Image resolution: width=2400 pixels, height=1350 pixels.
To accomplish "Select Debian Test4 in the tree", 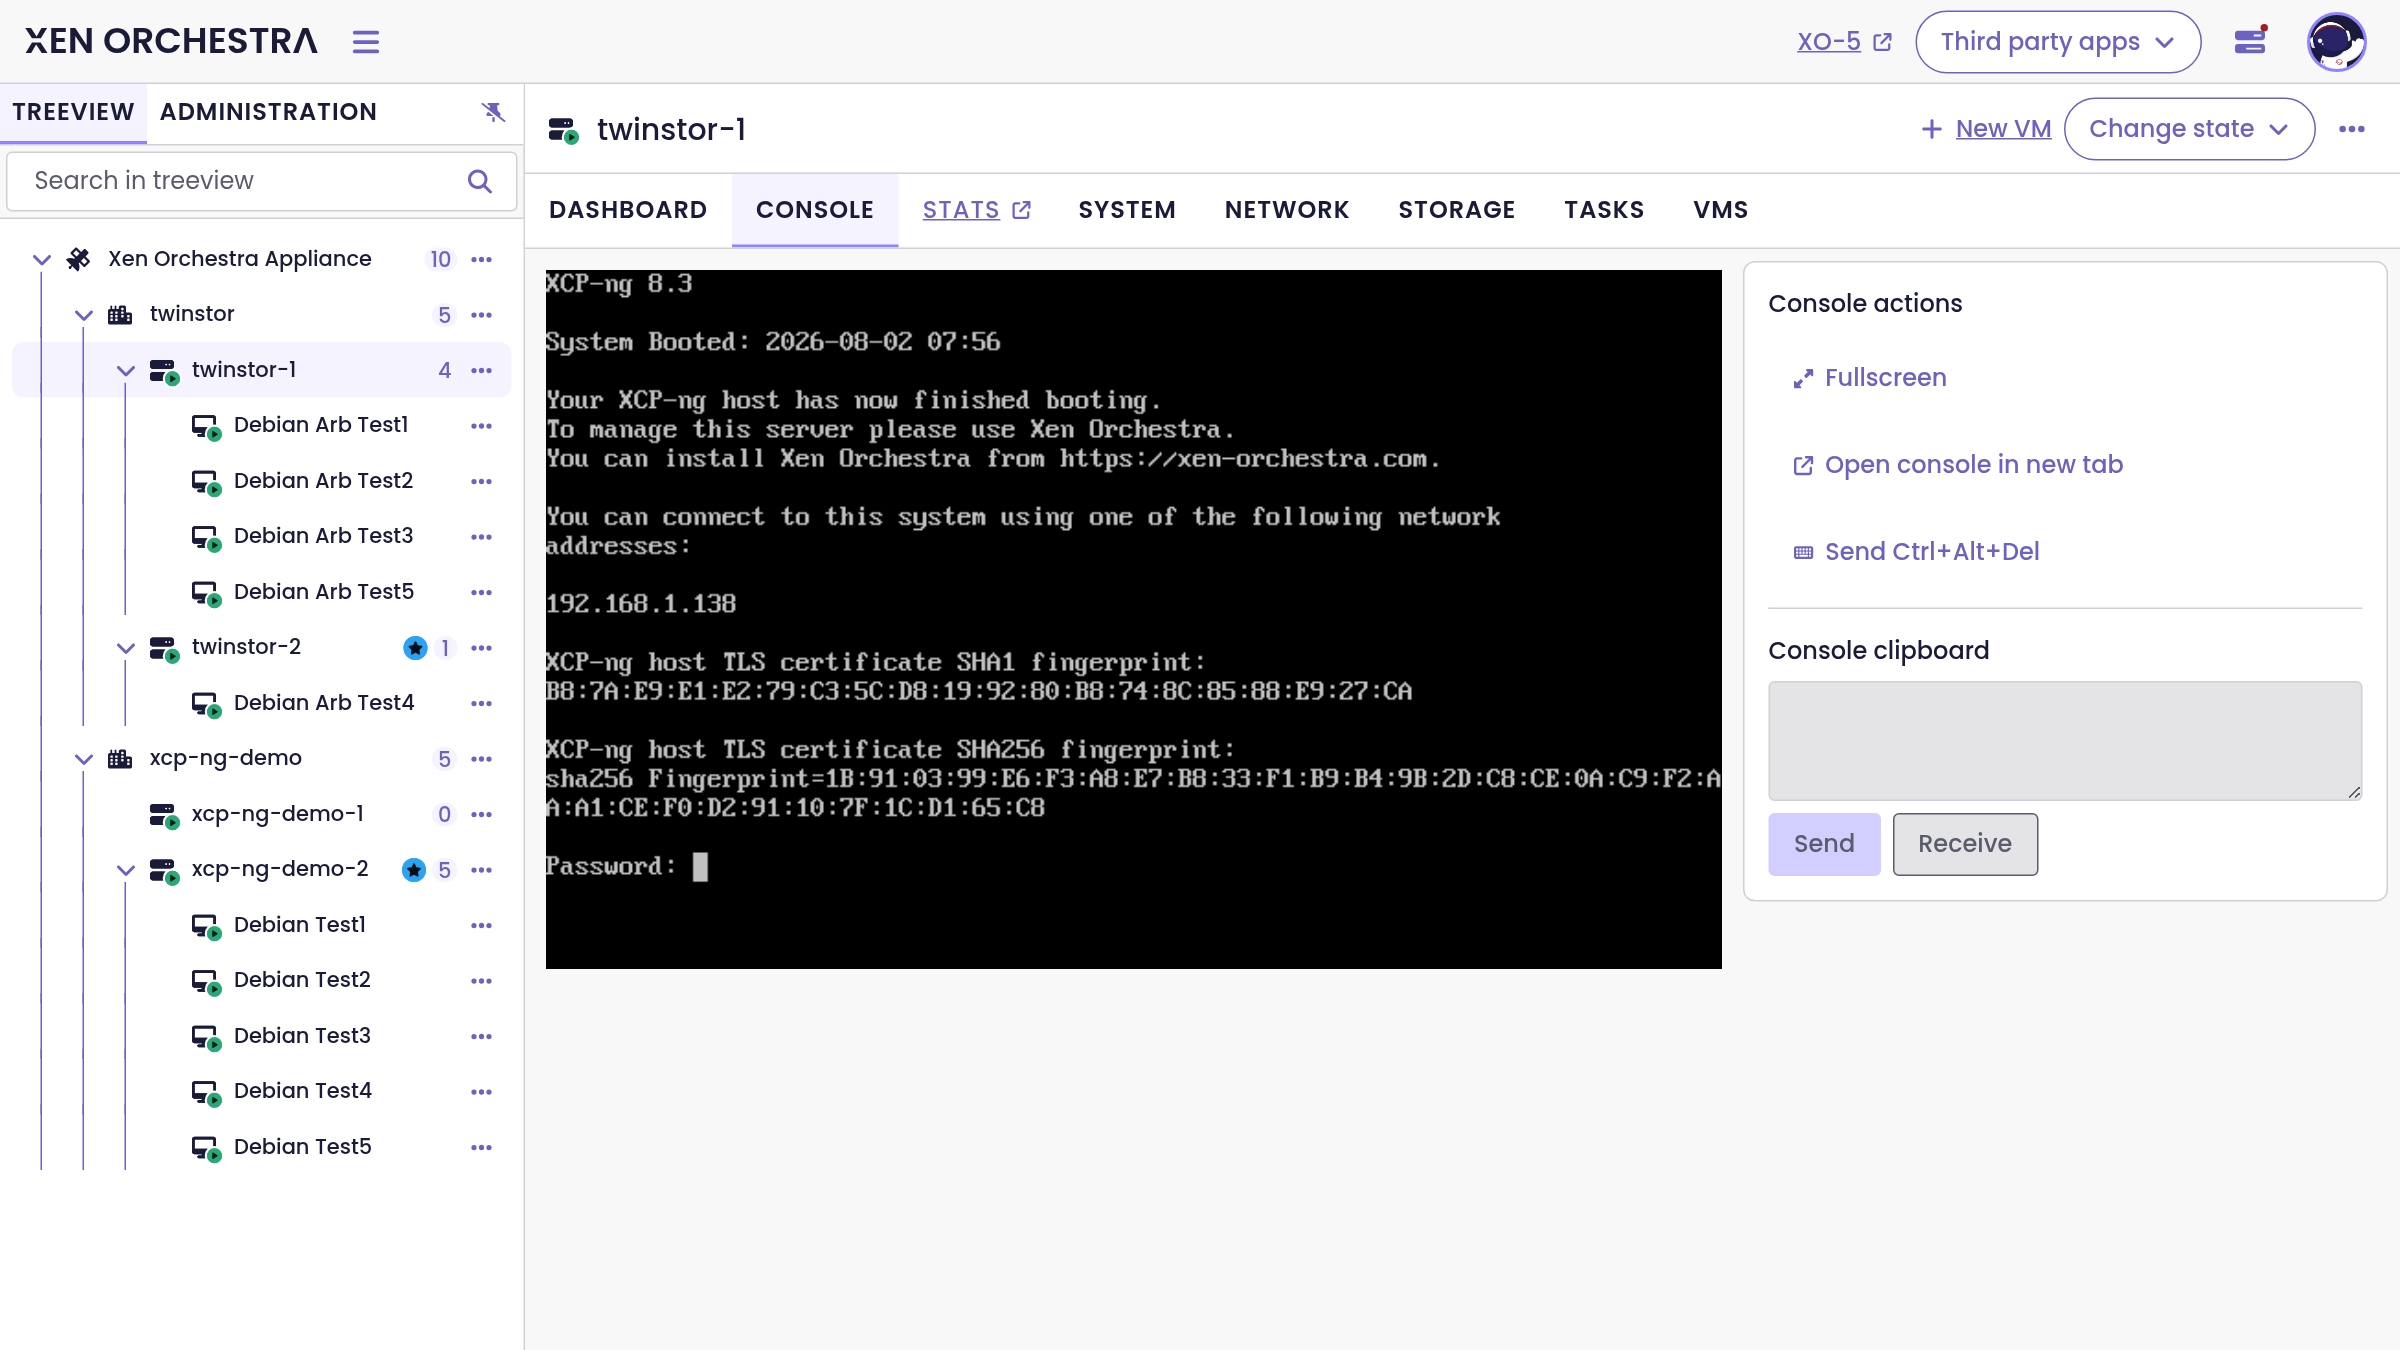I will point(302,1091).
